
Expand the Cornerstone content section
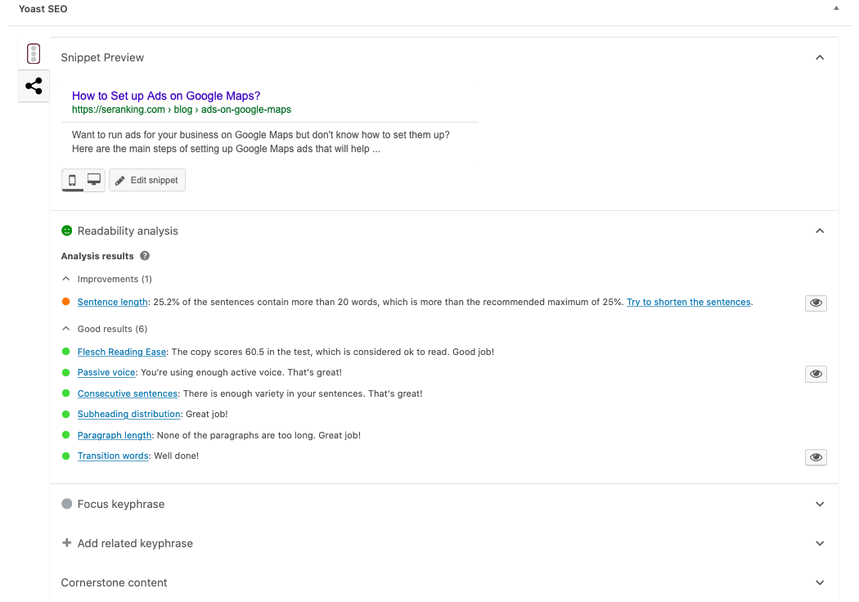tap(820, 582)
